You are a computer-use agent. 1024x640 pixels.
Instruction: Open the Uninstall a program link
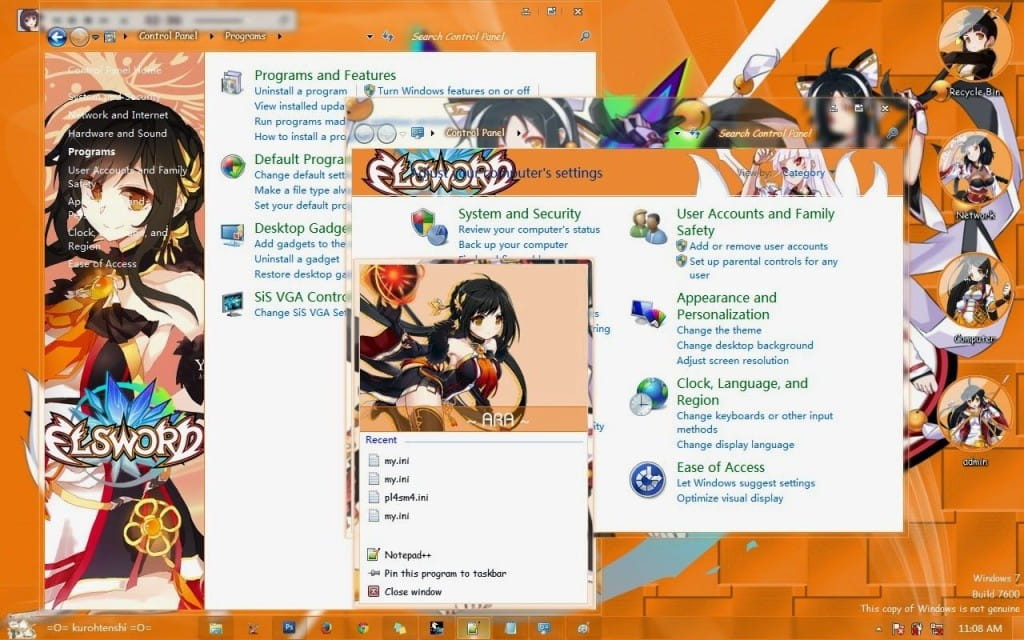tap(301, 89)
